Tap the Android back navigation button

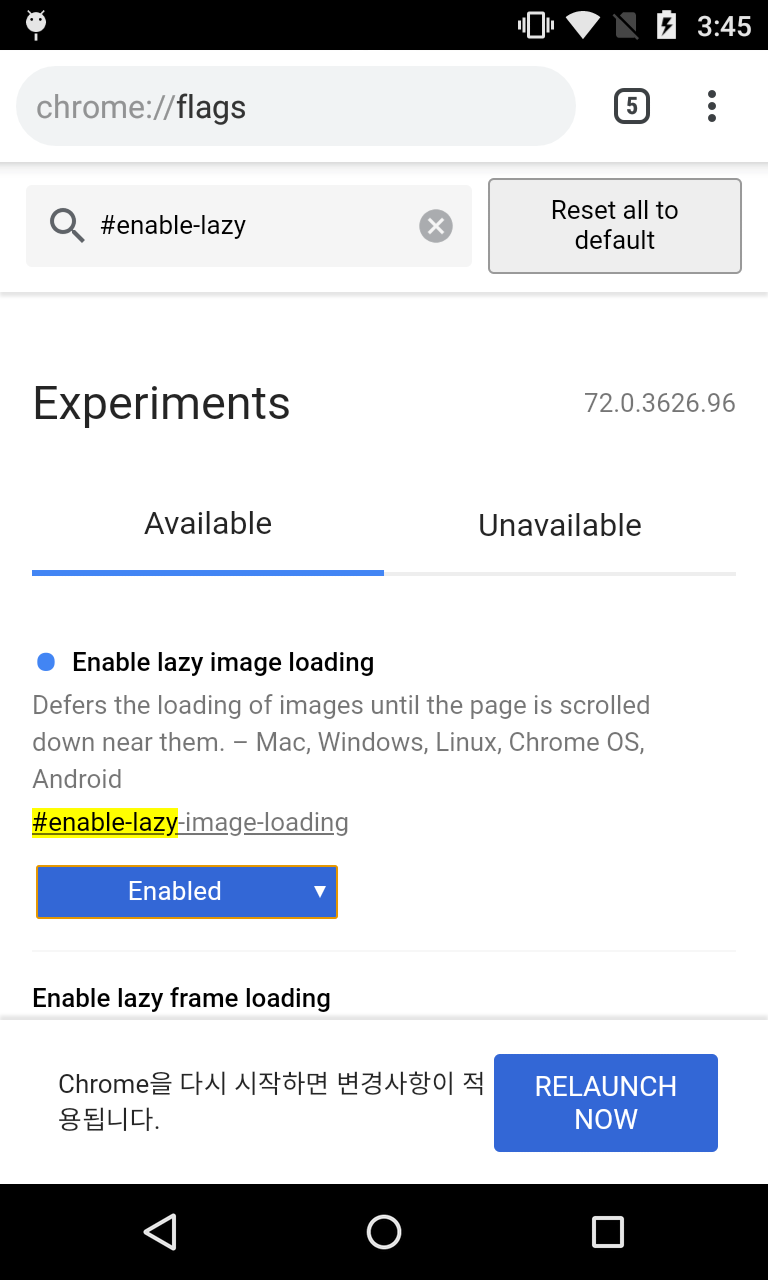click(x=160, y=1231)
